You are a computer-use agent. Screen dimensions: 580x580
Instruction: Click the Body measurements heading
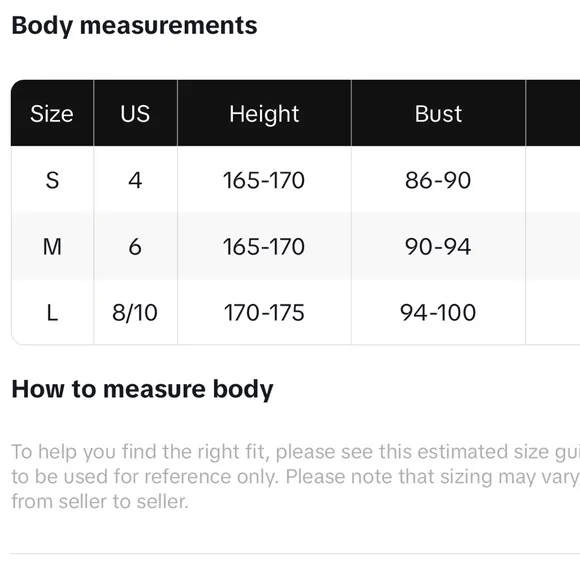click(x=134, y=26)
